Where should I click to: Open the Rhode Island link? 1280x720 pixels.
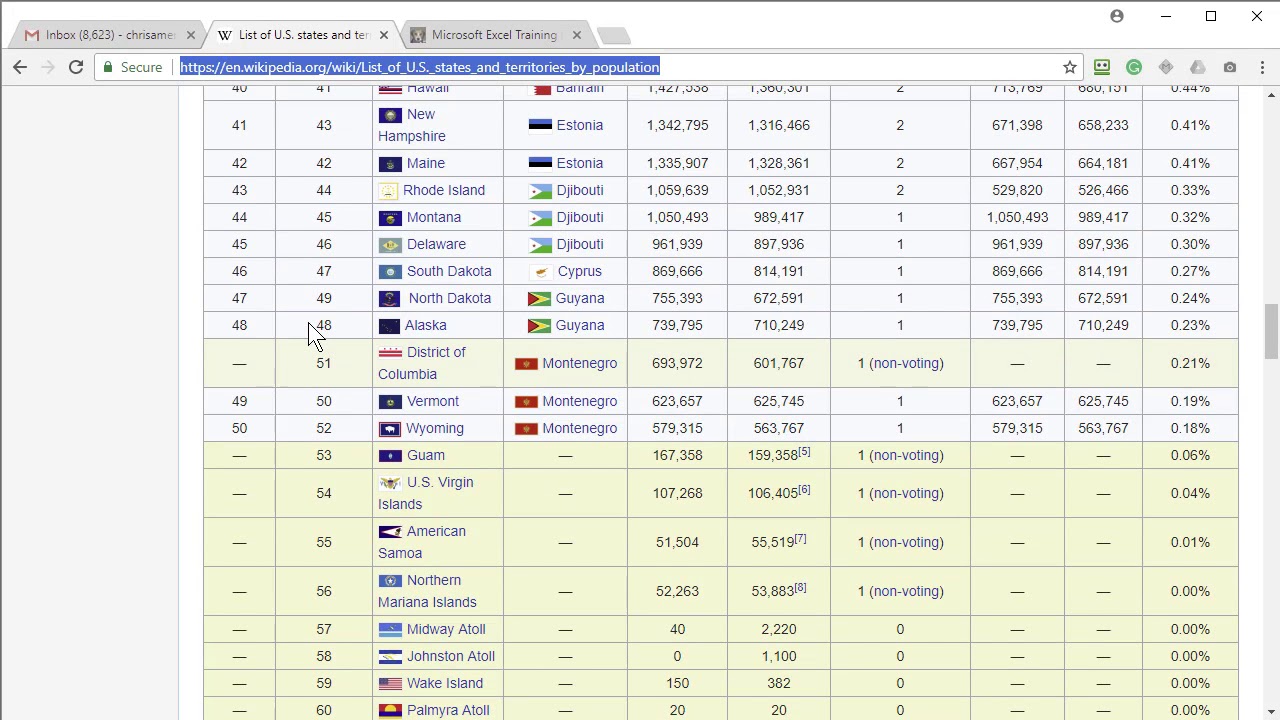[444, 190]
